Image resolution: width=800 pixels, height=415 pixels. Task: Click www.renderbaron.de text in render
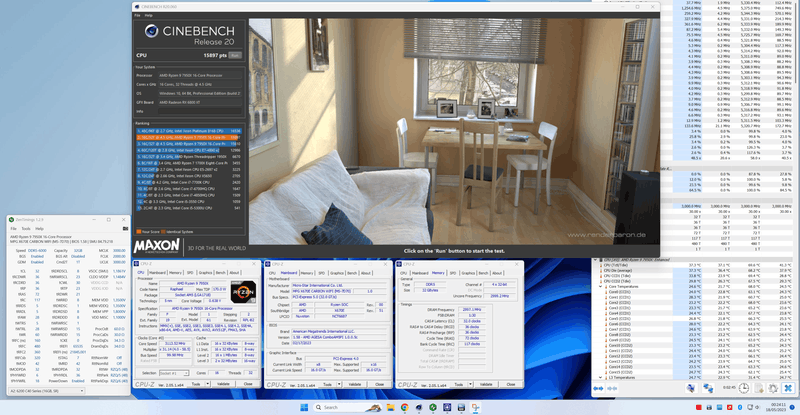(606, 235)
